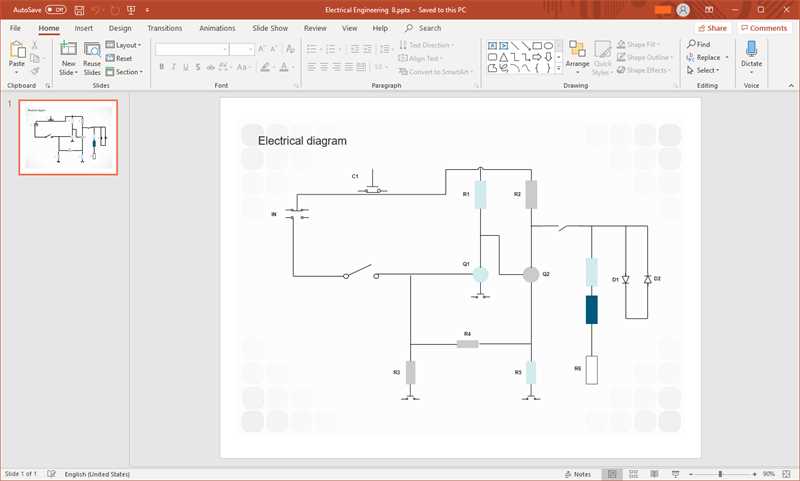Screen dimensions: 800x481
Task: Select the Oval shape in shapes gallery
Action: point(548,45)
